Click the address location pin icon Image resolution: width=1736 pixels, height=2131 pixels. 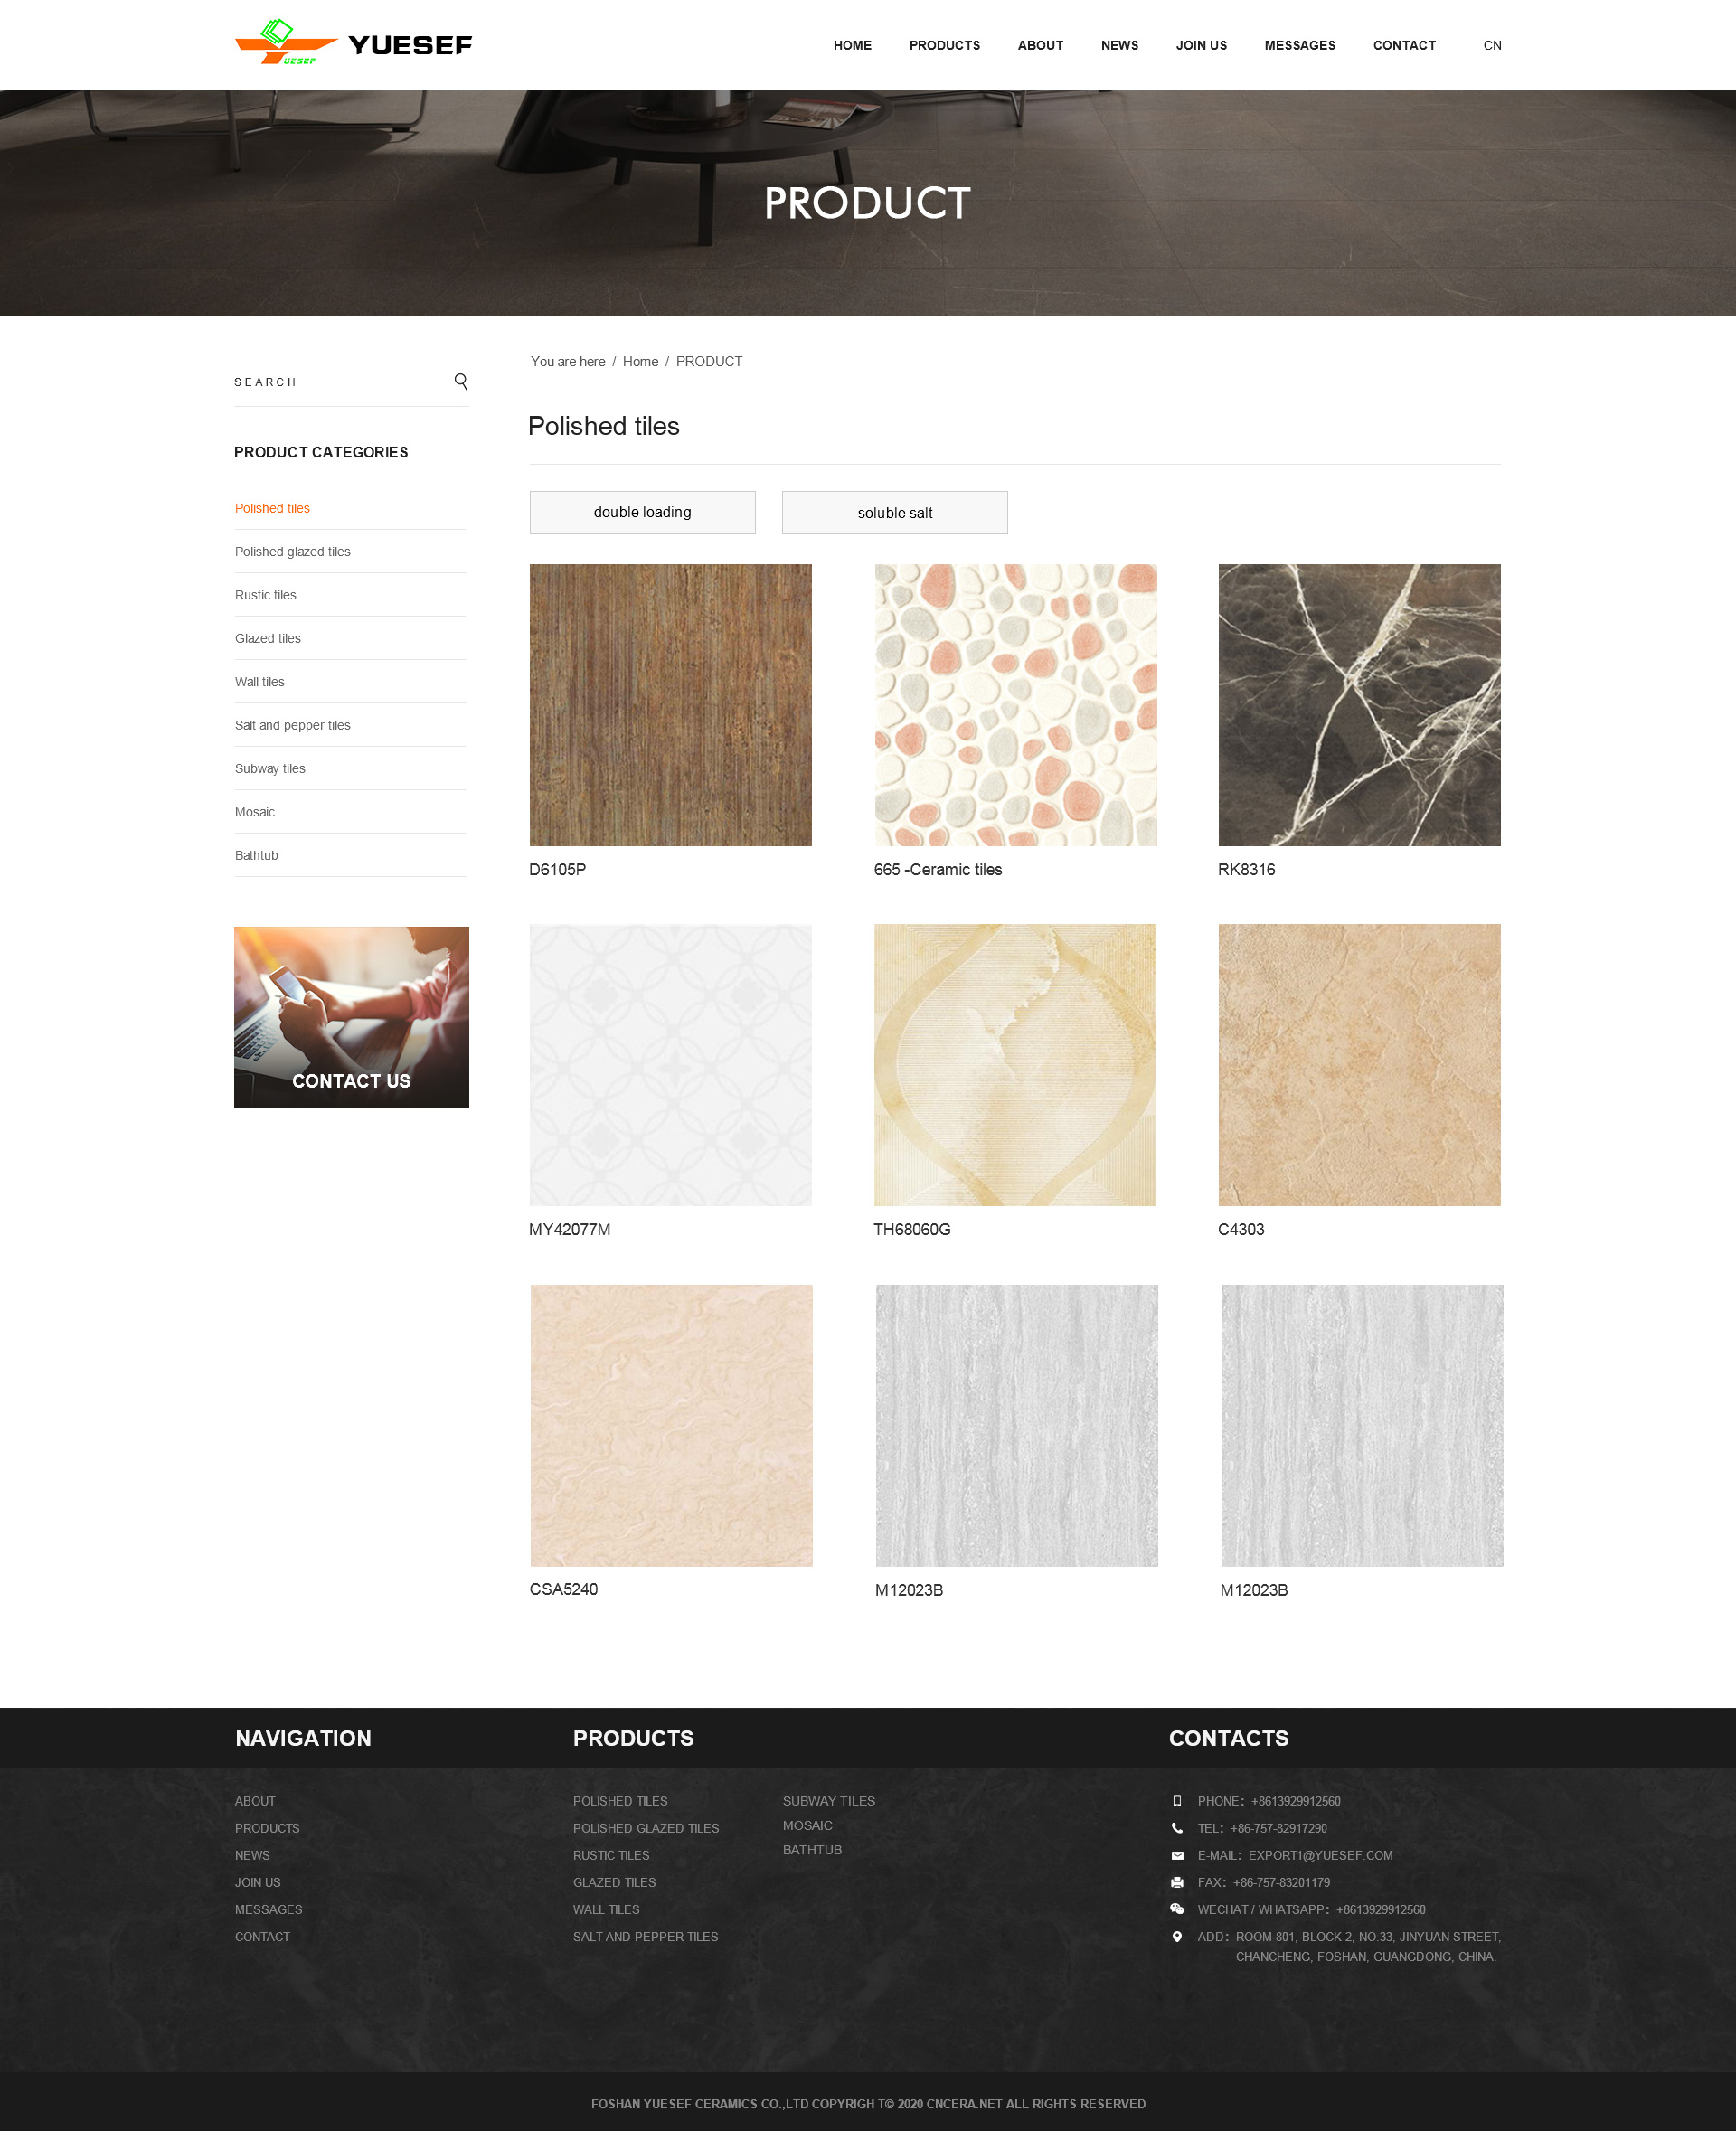tap(1177, 1936)
